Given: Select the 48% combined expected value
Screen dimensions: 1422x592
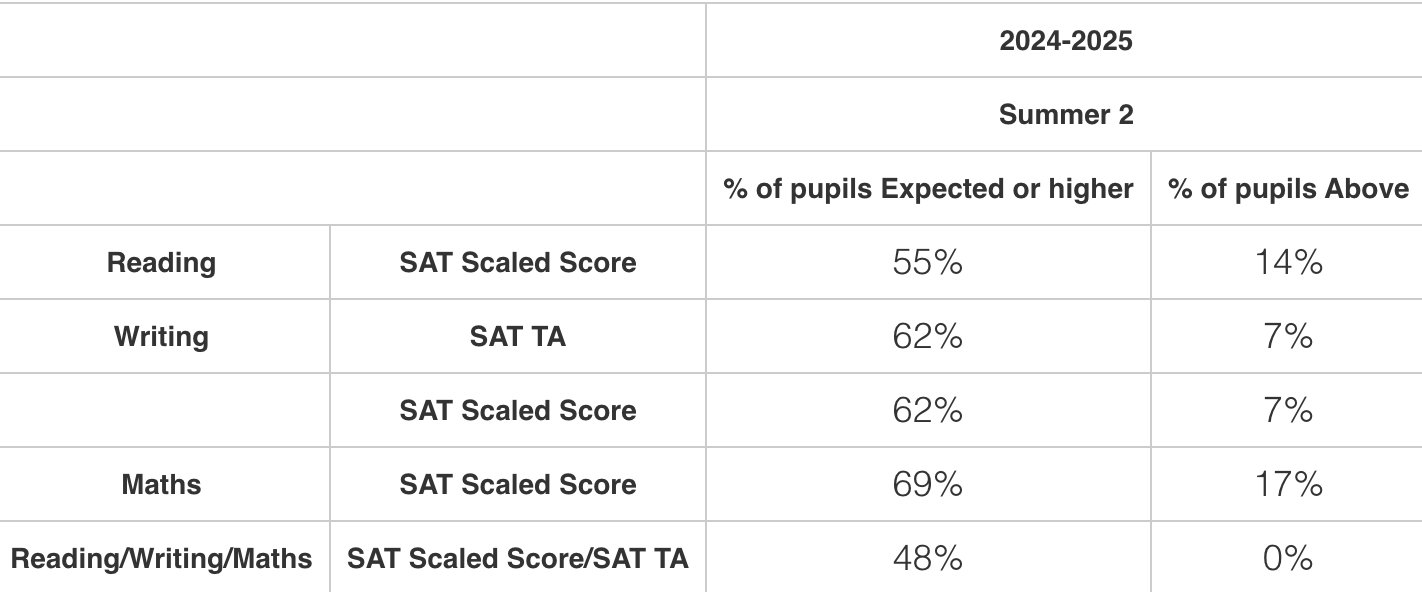Looking at the screenshot, I should pos(927,559).
